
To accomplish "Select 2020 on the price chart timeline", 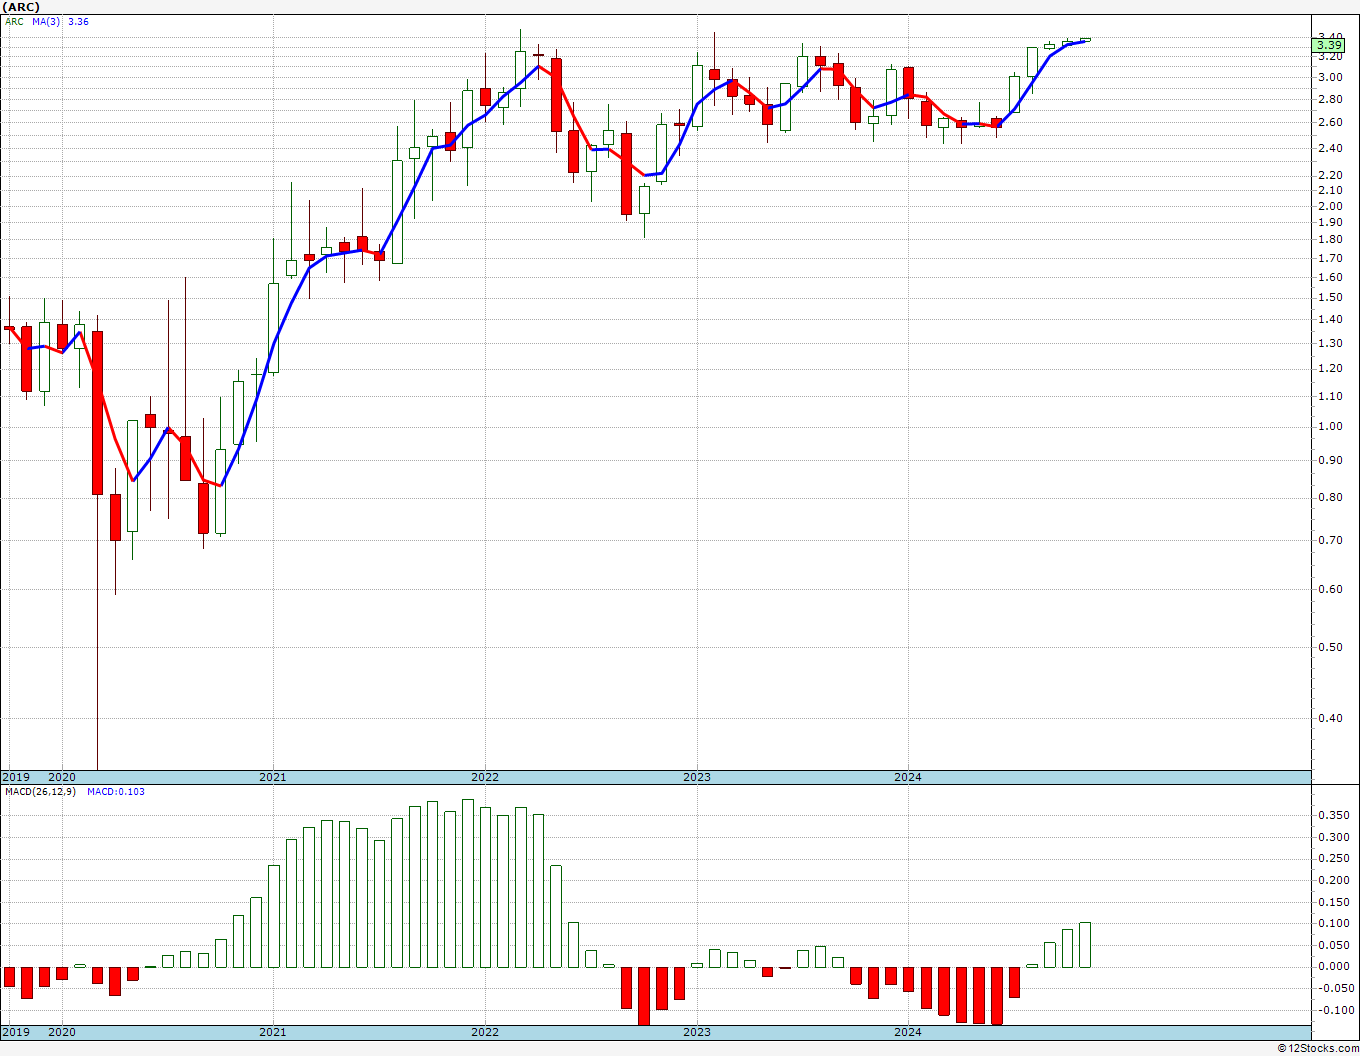I will click(62, 777).
